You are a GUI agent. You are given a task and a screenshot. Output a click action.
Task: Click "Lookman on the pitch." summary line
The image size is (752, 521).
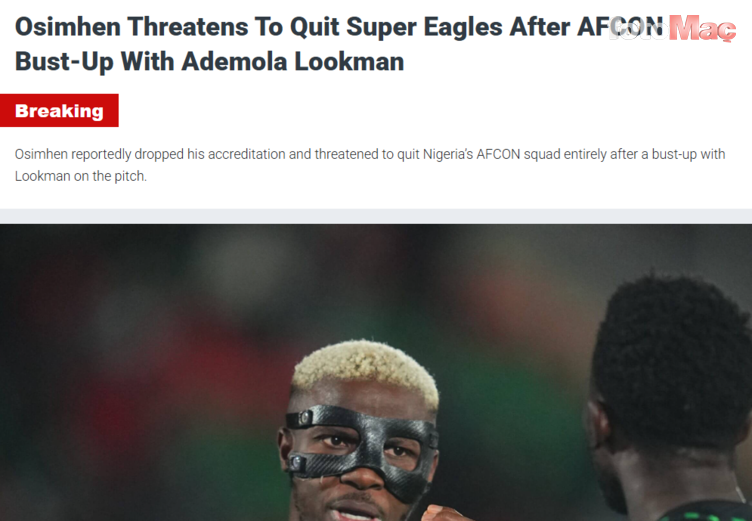tap(81, 176)
